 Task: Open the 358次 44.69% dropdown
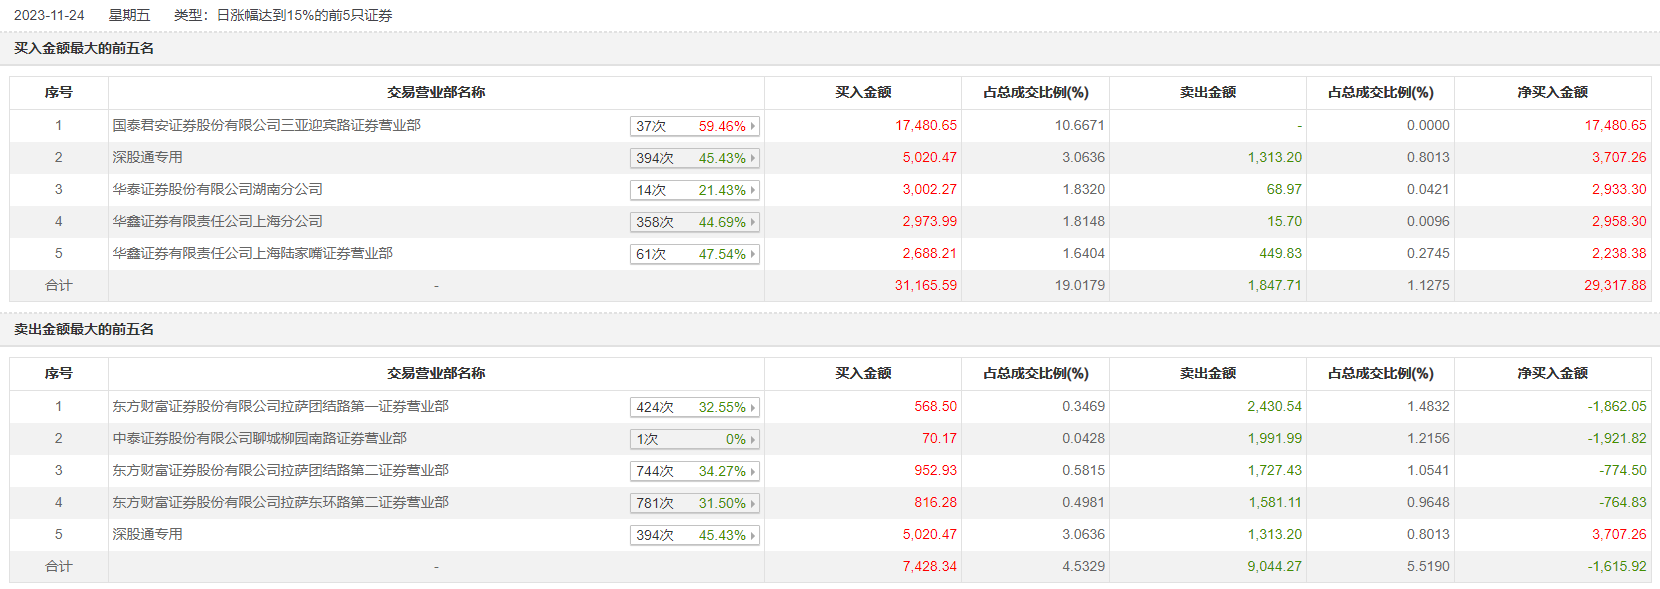pos(694,222)
